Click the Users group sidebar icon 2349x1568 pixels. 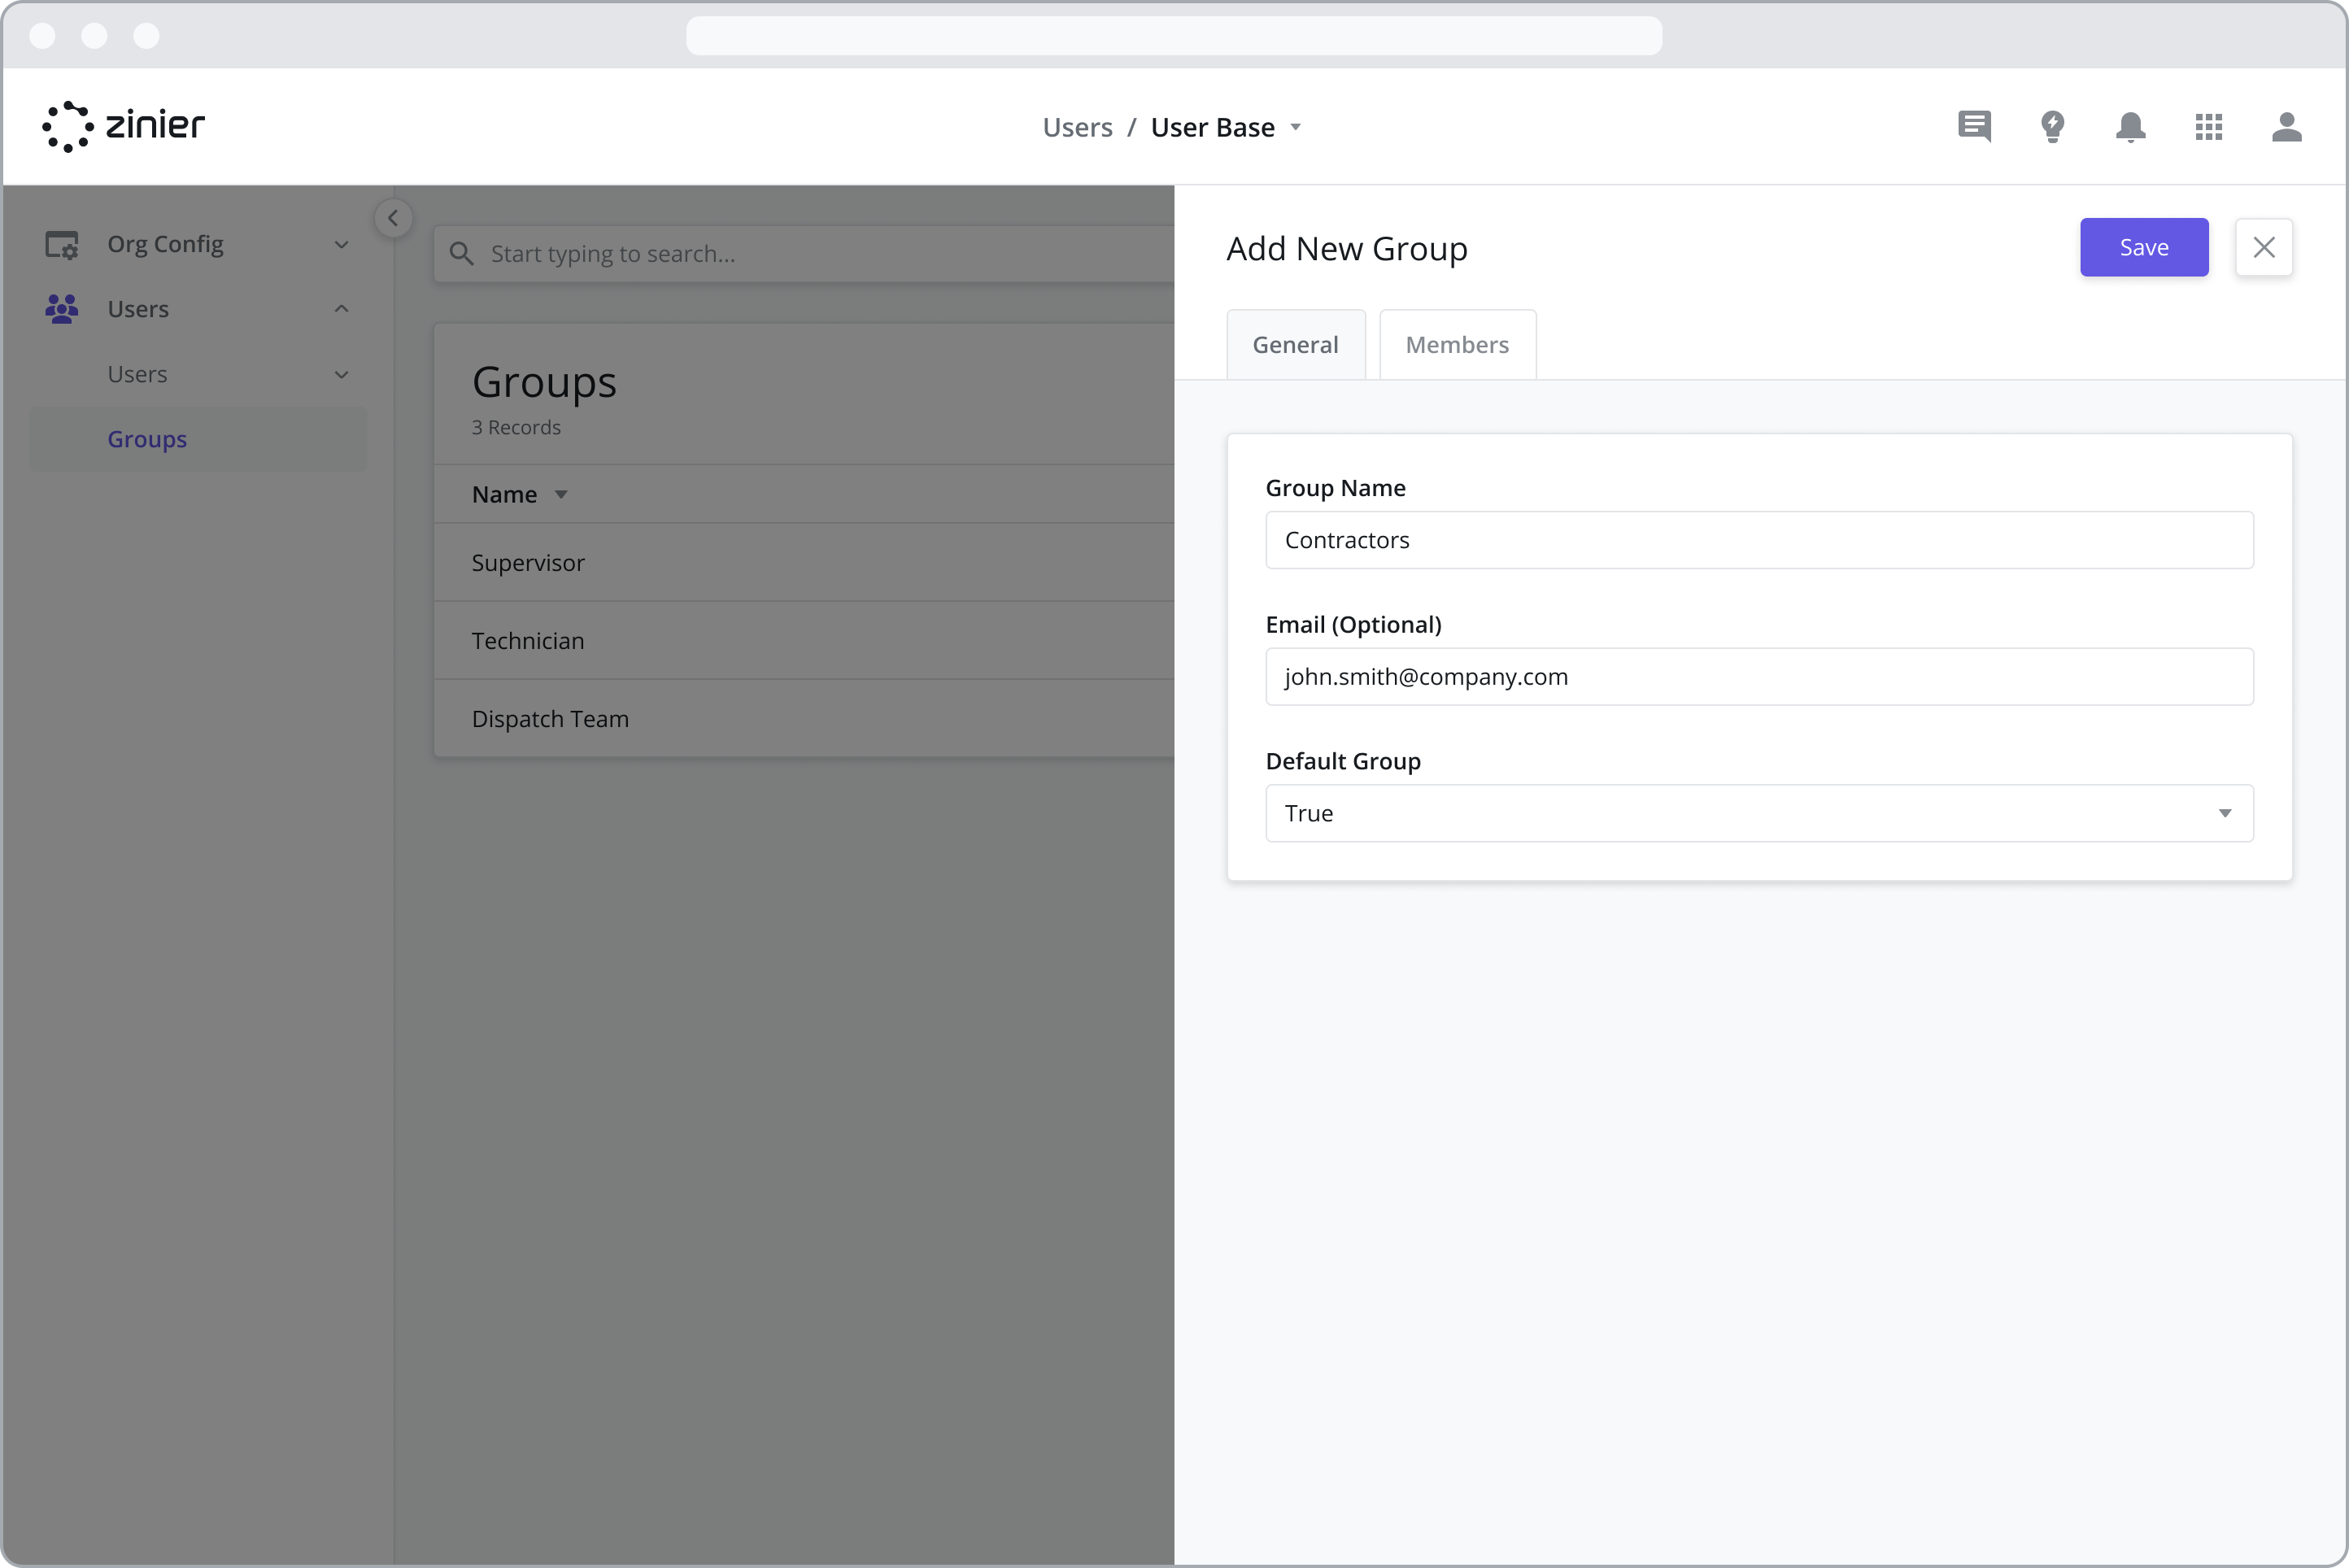(x=62, y=309)
